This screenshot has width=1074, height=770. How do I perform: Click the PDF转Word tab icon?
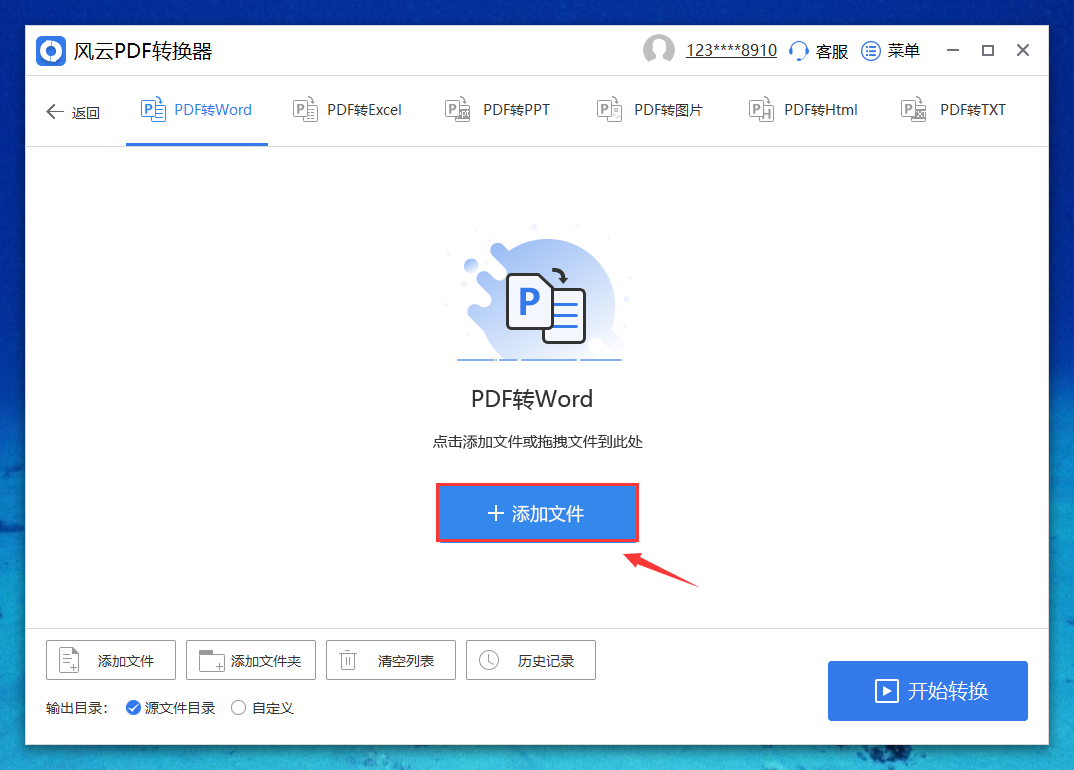pos(153,110)
